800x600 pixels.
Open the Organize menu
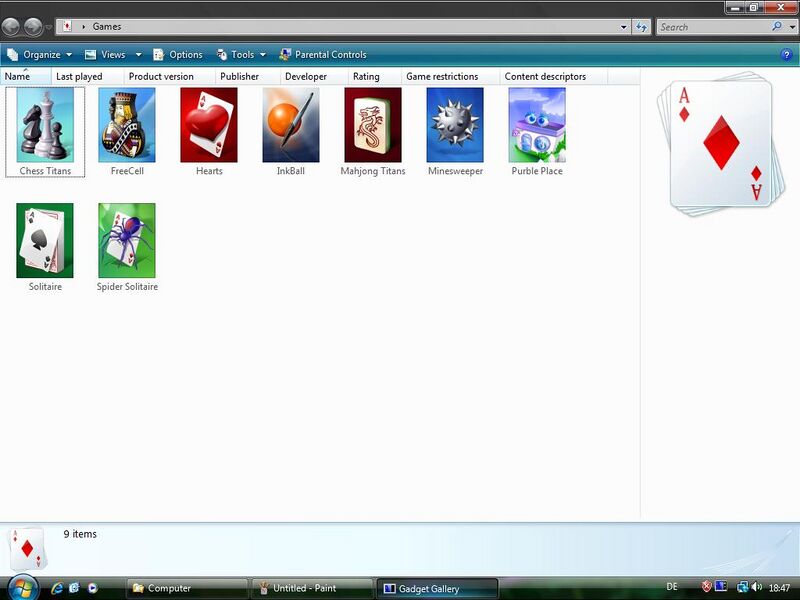pyautogui.click(x=40, y=55)
